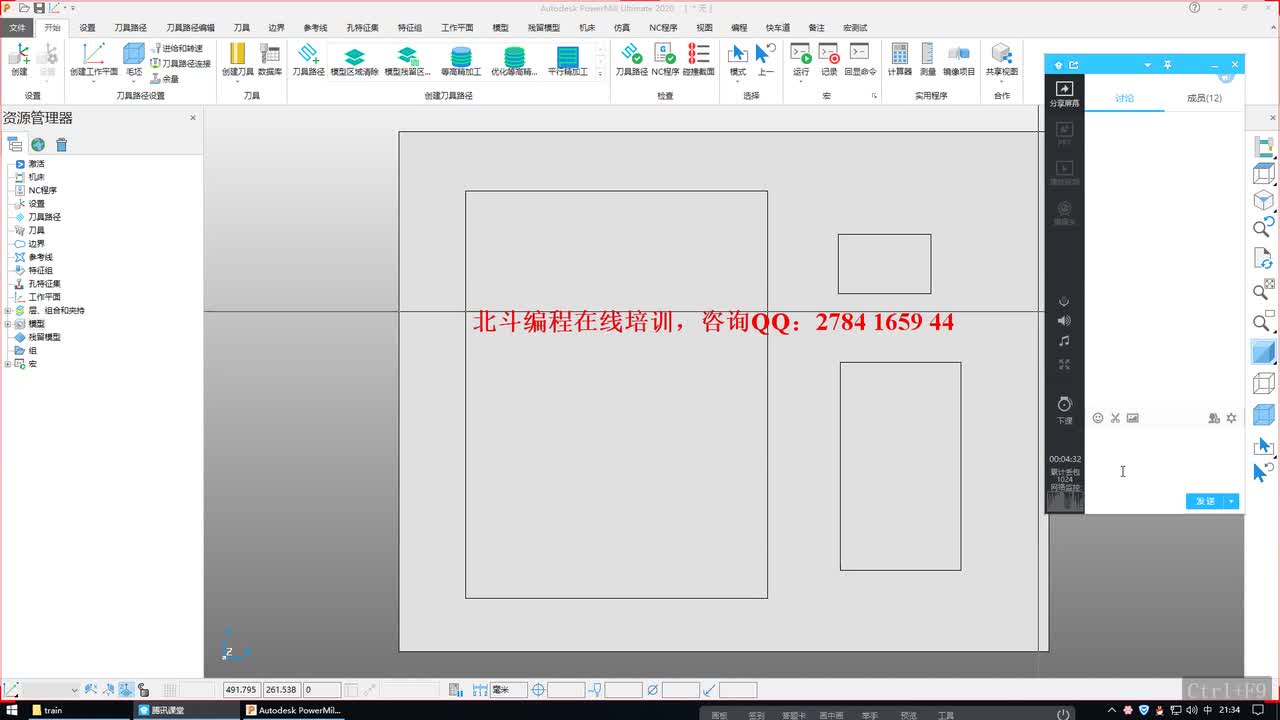Click delete trash icon in explorer

coord(62,144)
